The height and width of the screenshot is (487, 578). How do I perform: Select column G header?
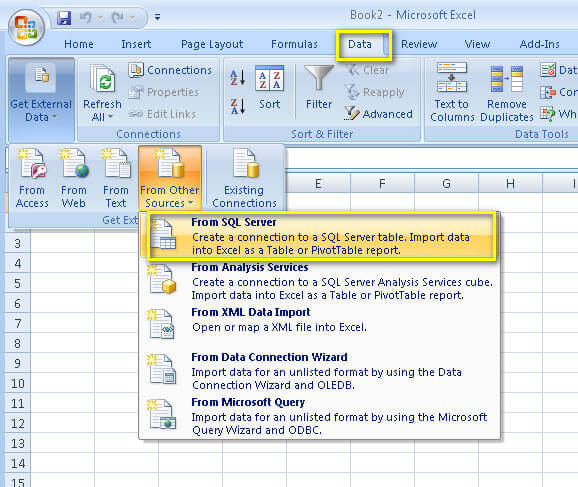446,183
